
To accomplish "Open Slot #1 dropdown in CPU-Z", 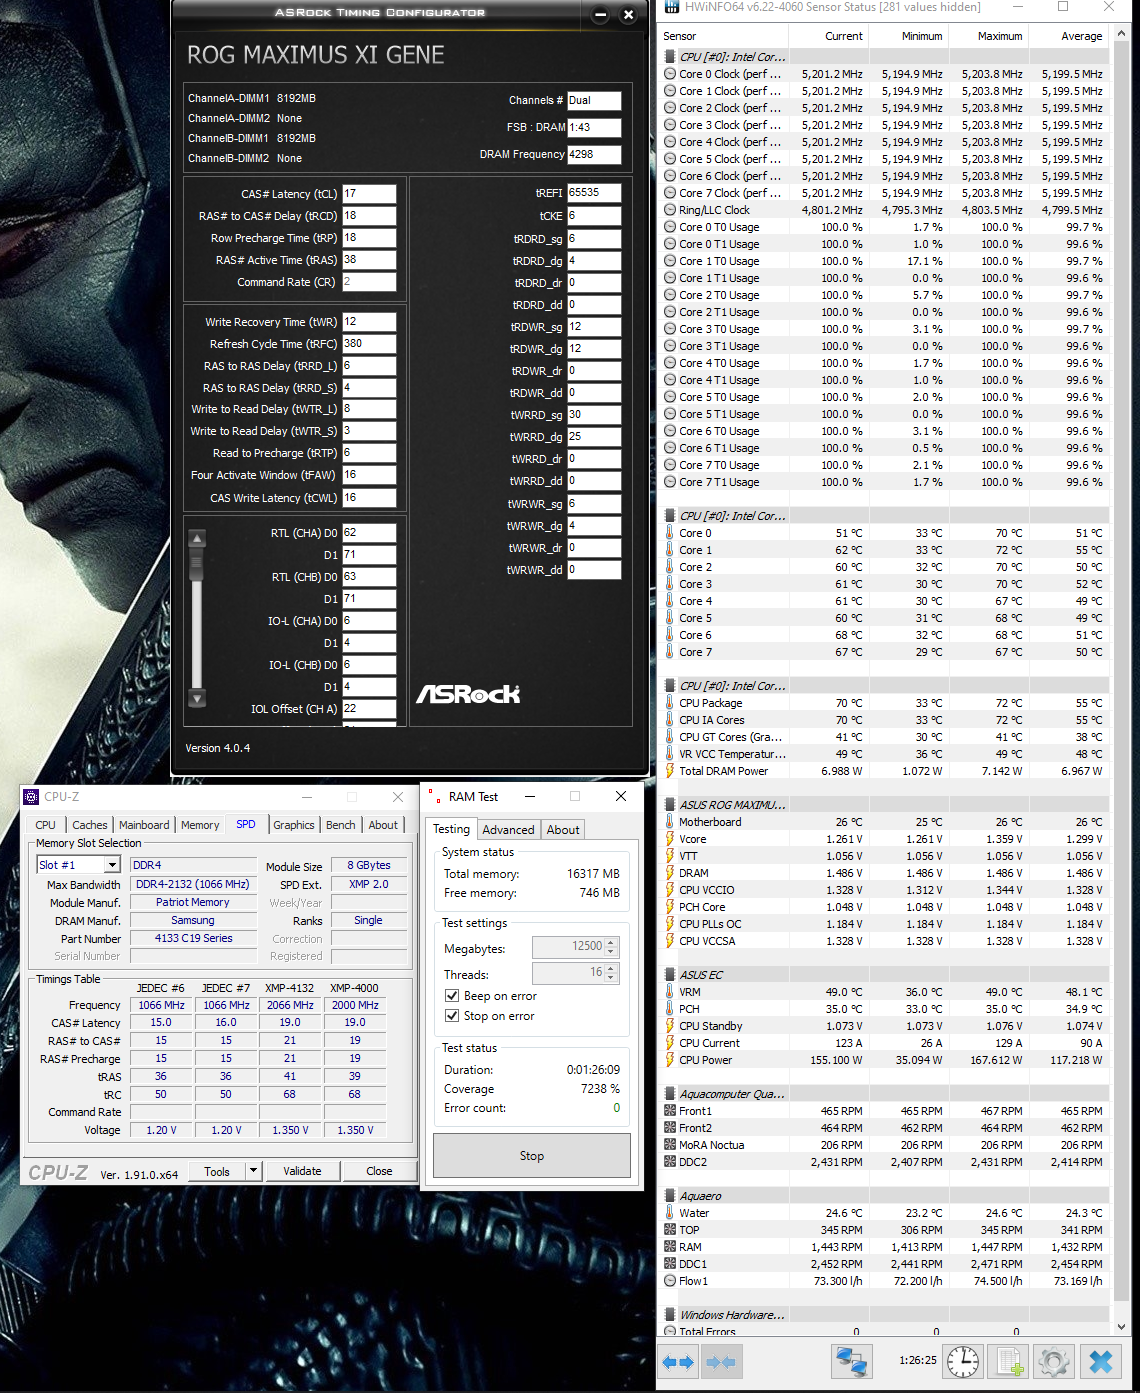I will click(112, 865).
